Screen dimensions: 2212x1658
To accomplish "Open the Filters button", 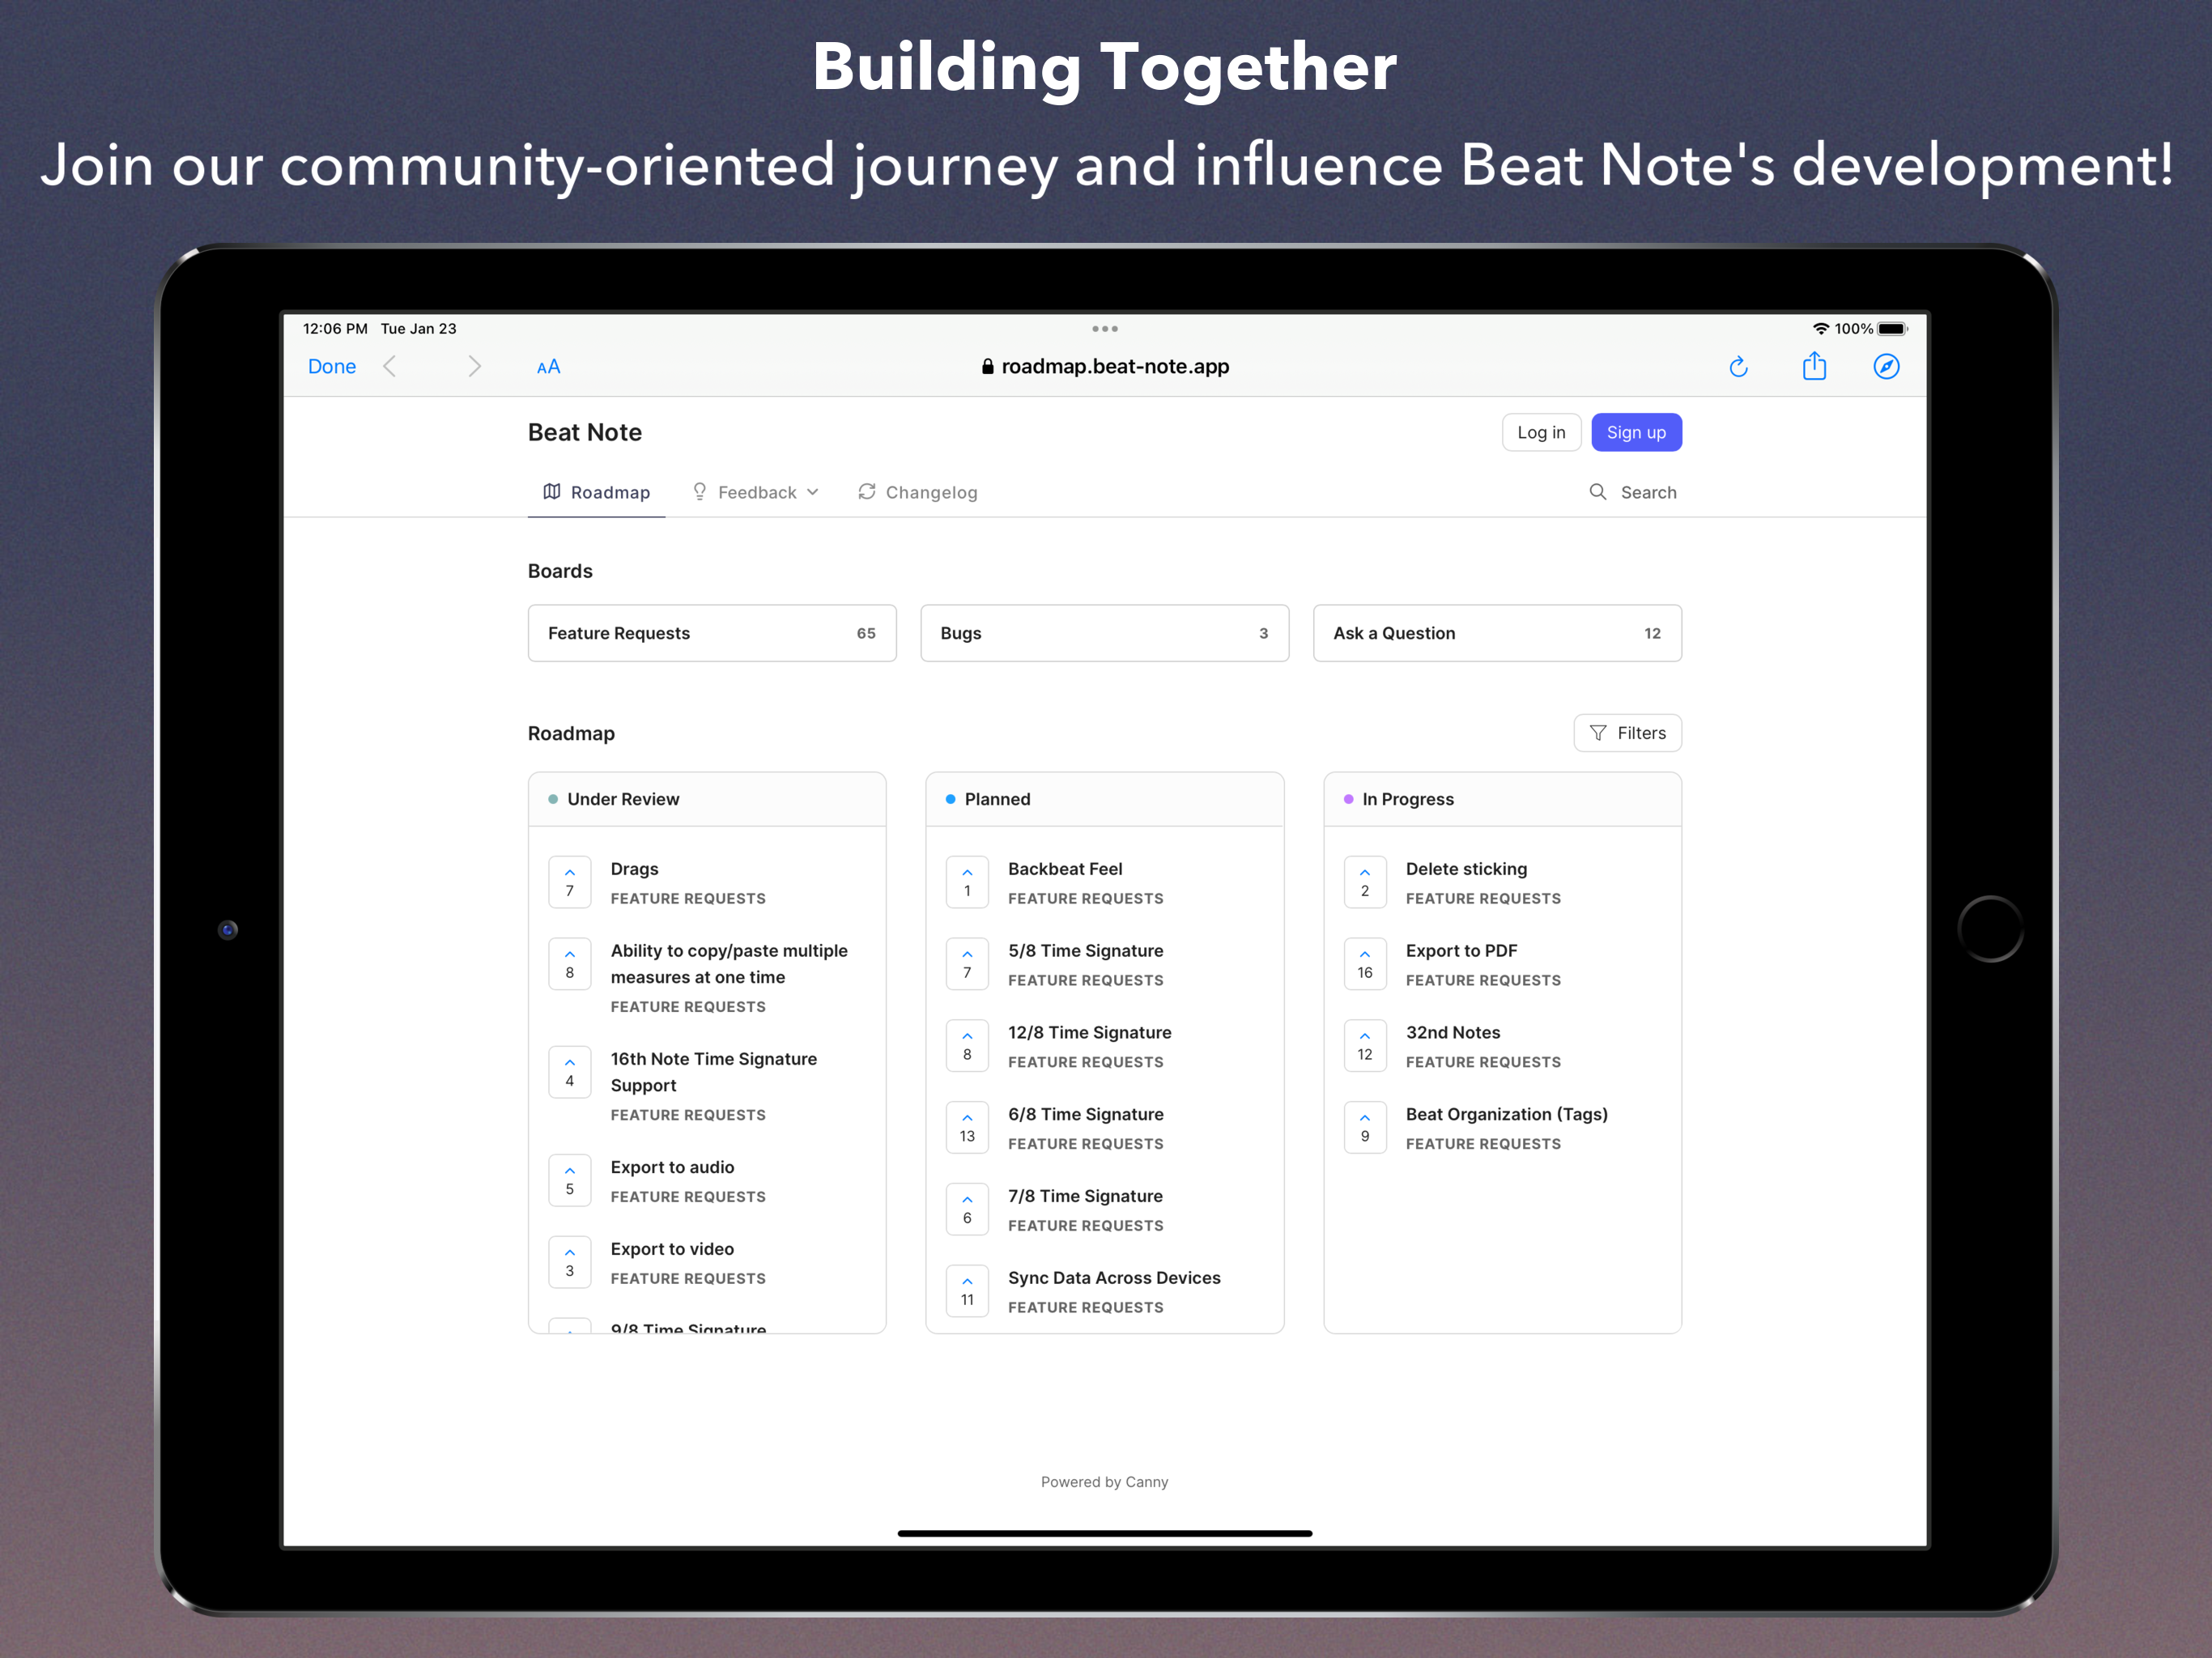I will coord(1627,733).
